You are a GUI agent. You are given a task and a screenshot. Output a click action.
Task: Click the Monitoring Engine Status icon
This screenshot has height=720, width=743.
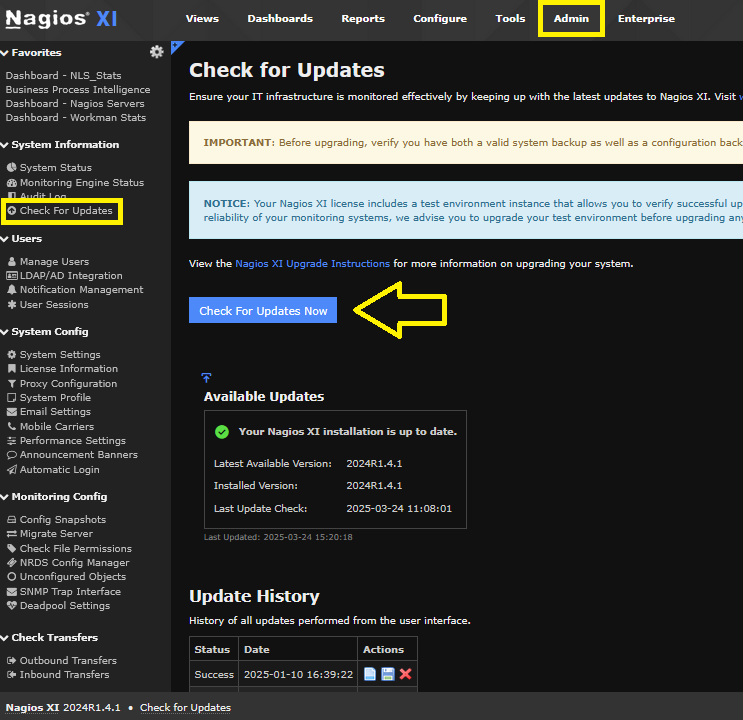(x=12, y=182)
